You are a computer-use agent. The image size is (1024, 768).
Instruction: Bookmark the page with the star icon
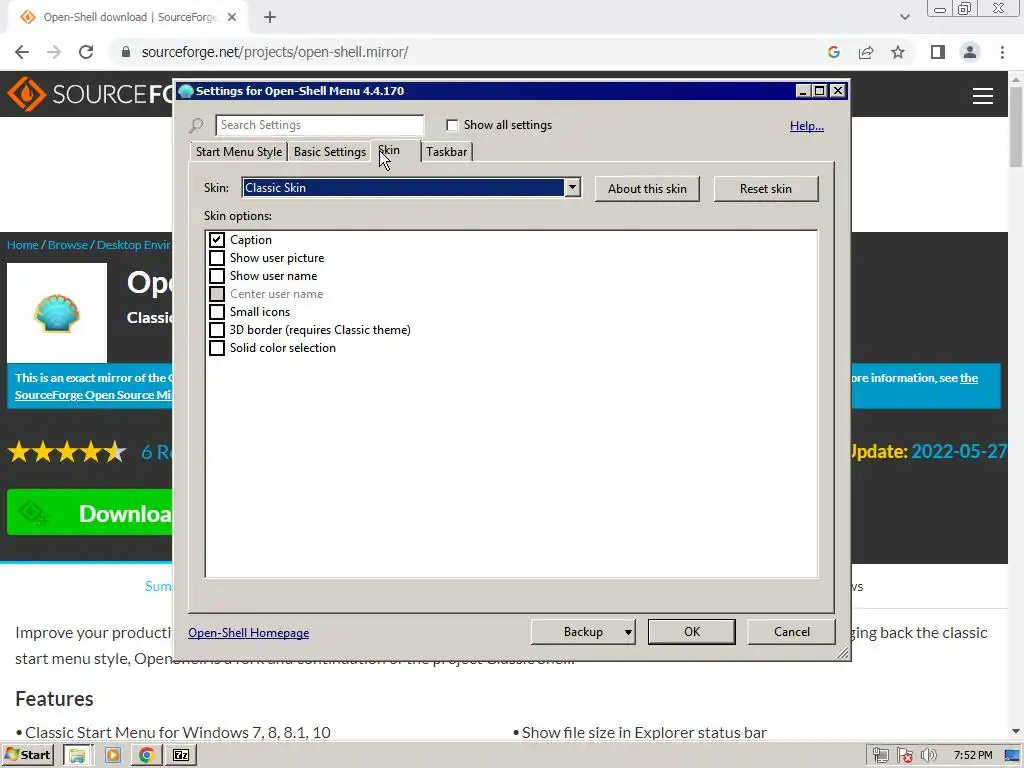[898, 52]
